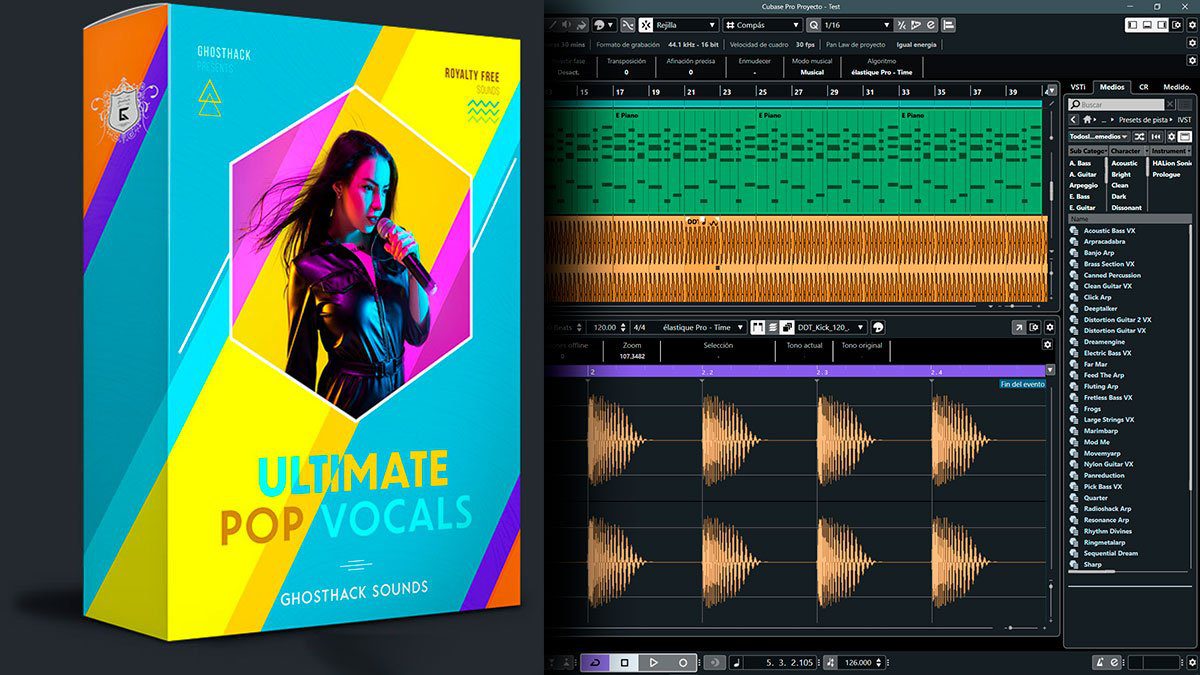
Task: Toggle the lower zone visibility
Action: point(1146,25)
